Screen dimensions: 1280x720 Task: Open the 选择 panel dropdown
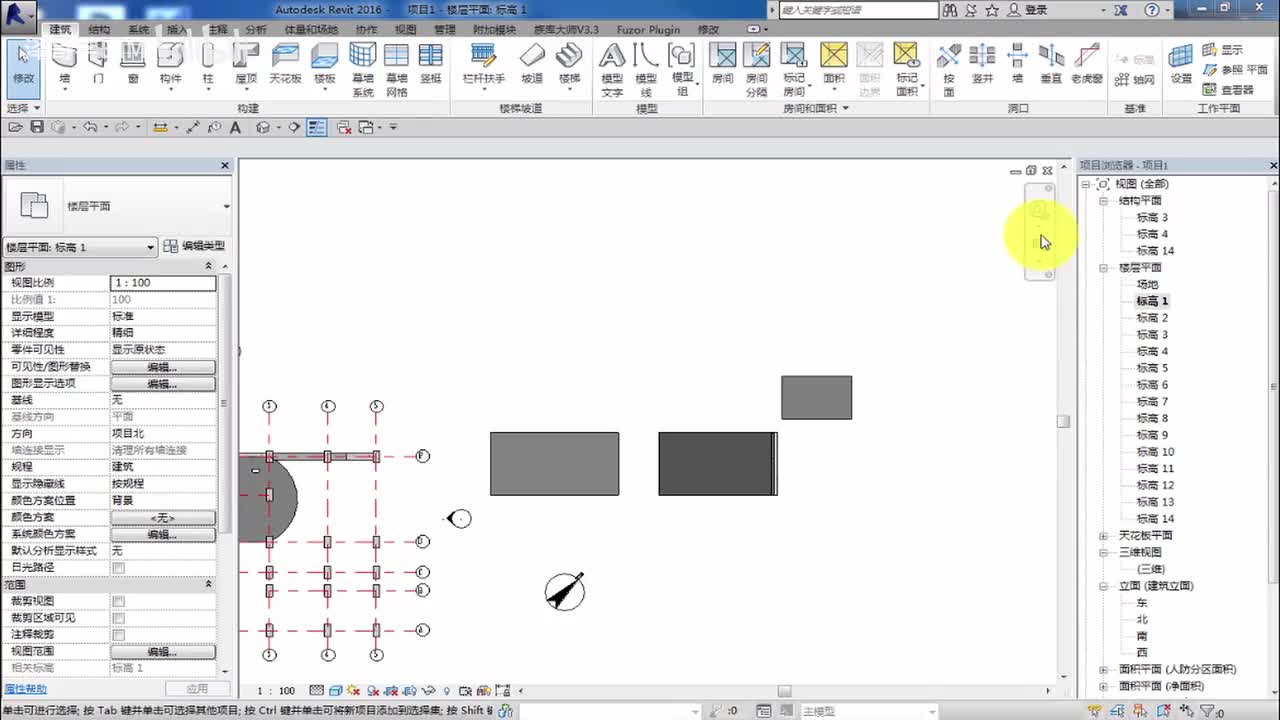[x=23, y=108]
